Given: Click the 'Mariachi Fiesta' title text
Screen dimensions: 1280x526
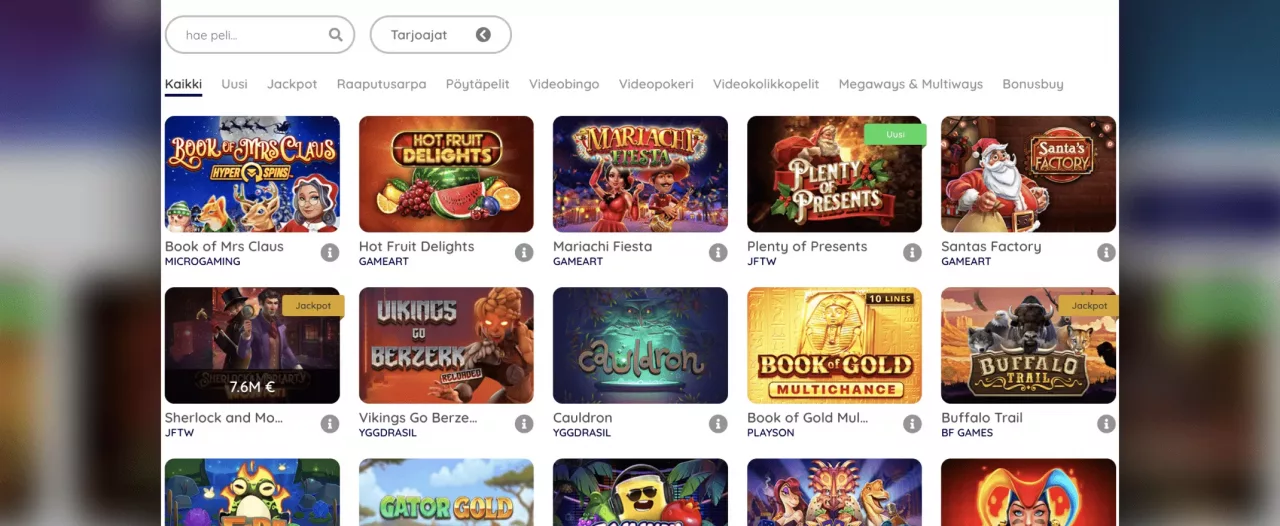Looking at the screenshot, I should pos(602,246).
